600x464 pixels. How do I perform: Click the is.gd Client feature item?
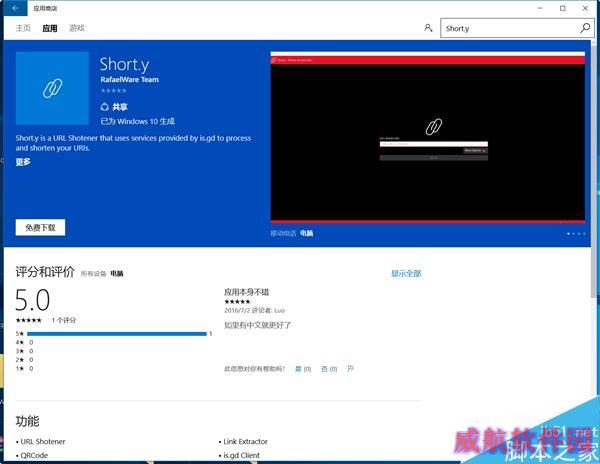[241, 455]
